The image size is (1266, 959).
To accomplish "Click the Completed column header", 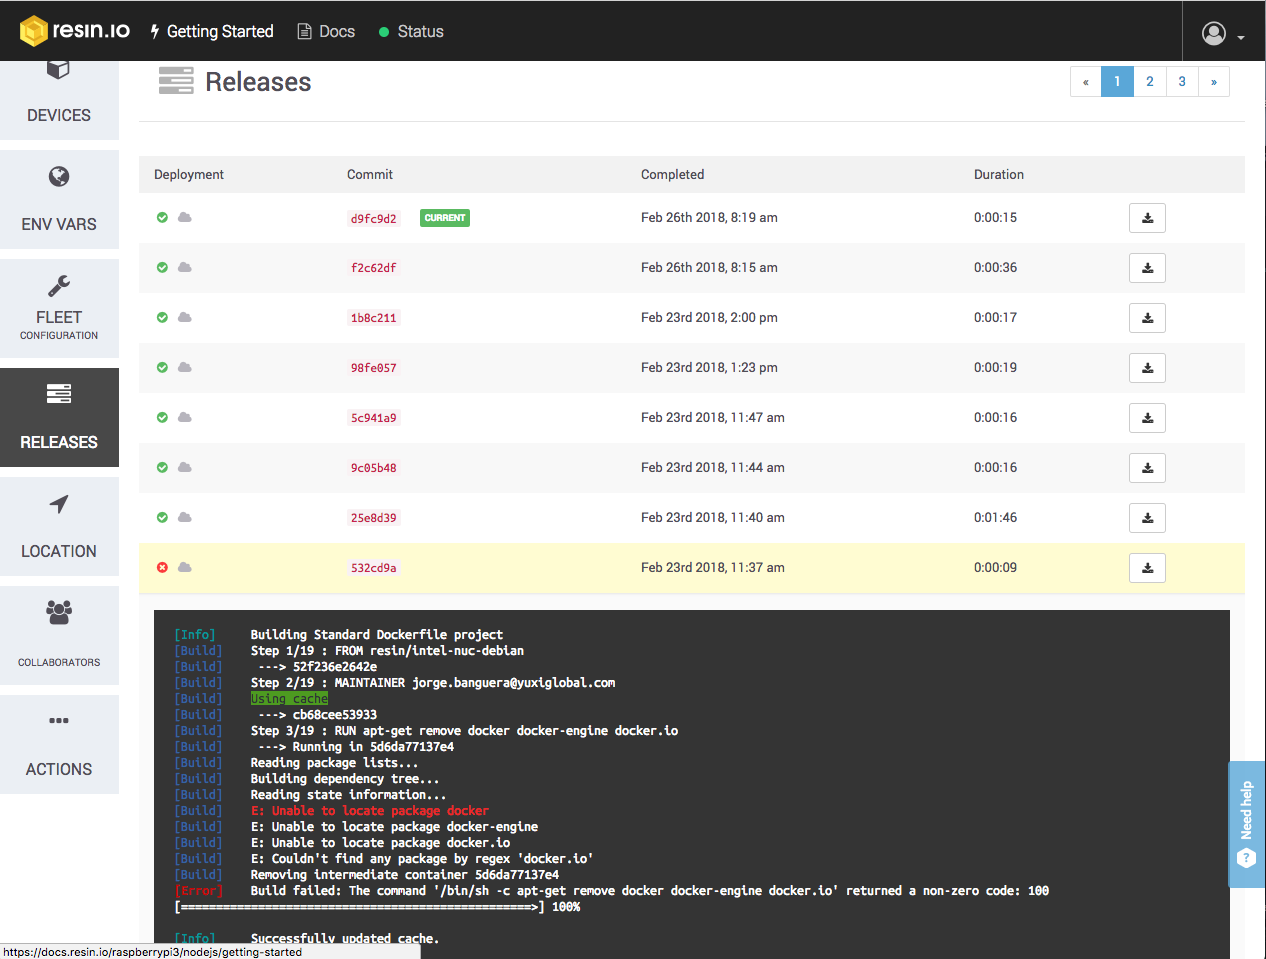I will tap(673, 174).
